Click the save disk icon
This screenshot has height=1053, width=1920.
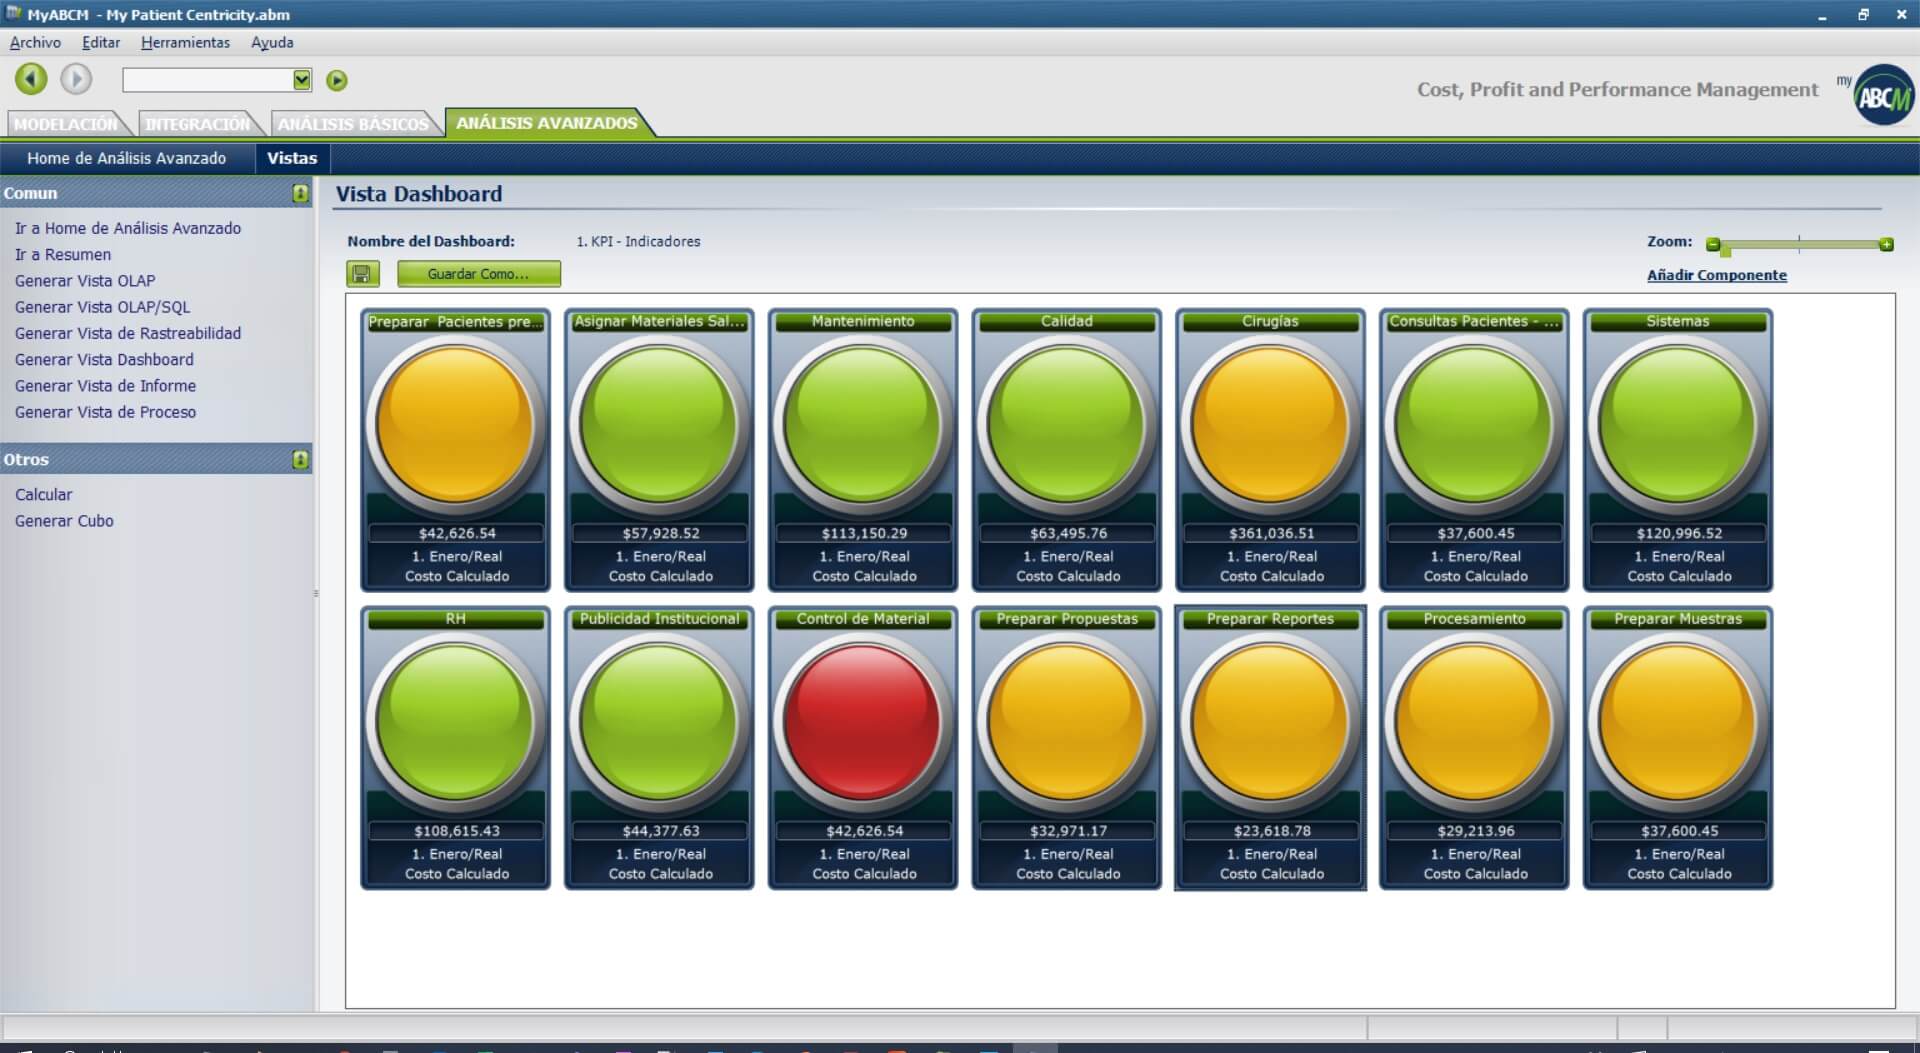click(x=362, y=274)
